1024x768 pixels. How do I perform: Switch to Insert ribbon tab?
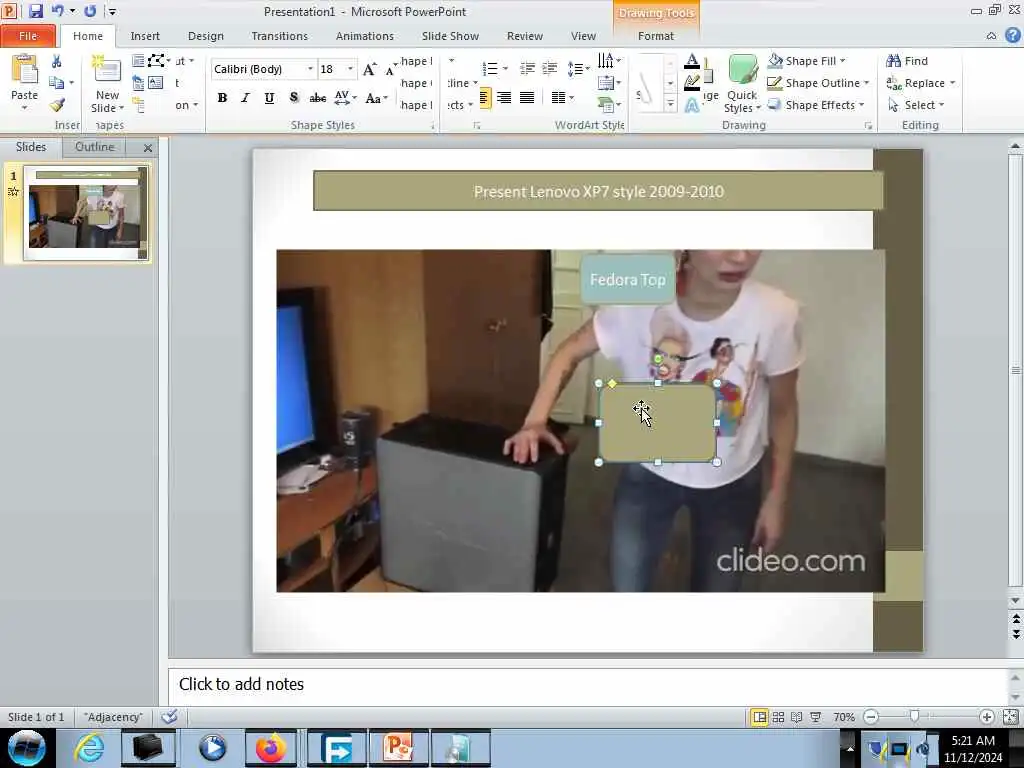click(x=145, y=36)
